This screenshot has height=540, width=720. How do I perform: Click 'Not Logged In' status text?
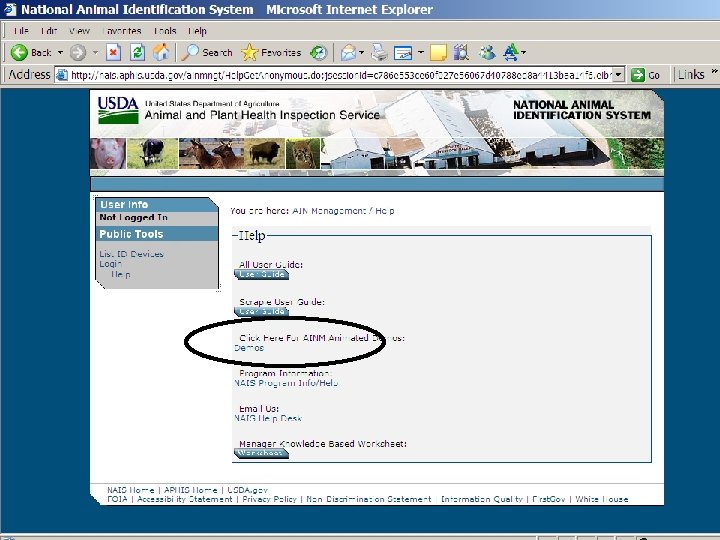pyautogui.click(x=133, y=218)
